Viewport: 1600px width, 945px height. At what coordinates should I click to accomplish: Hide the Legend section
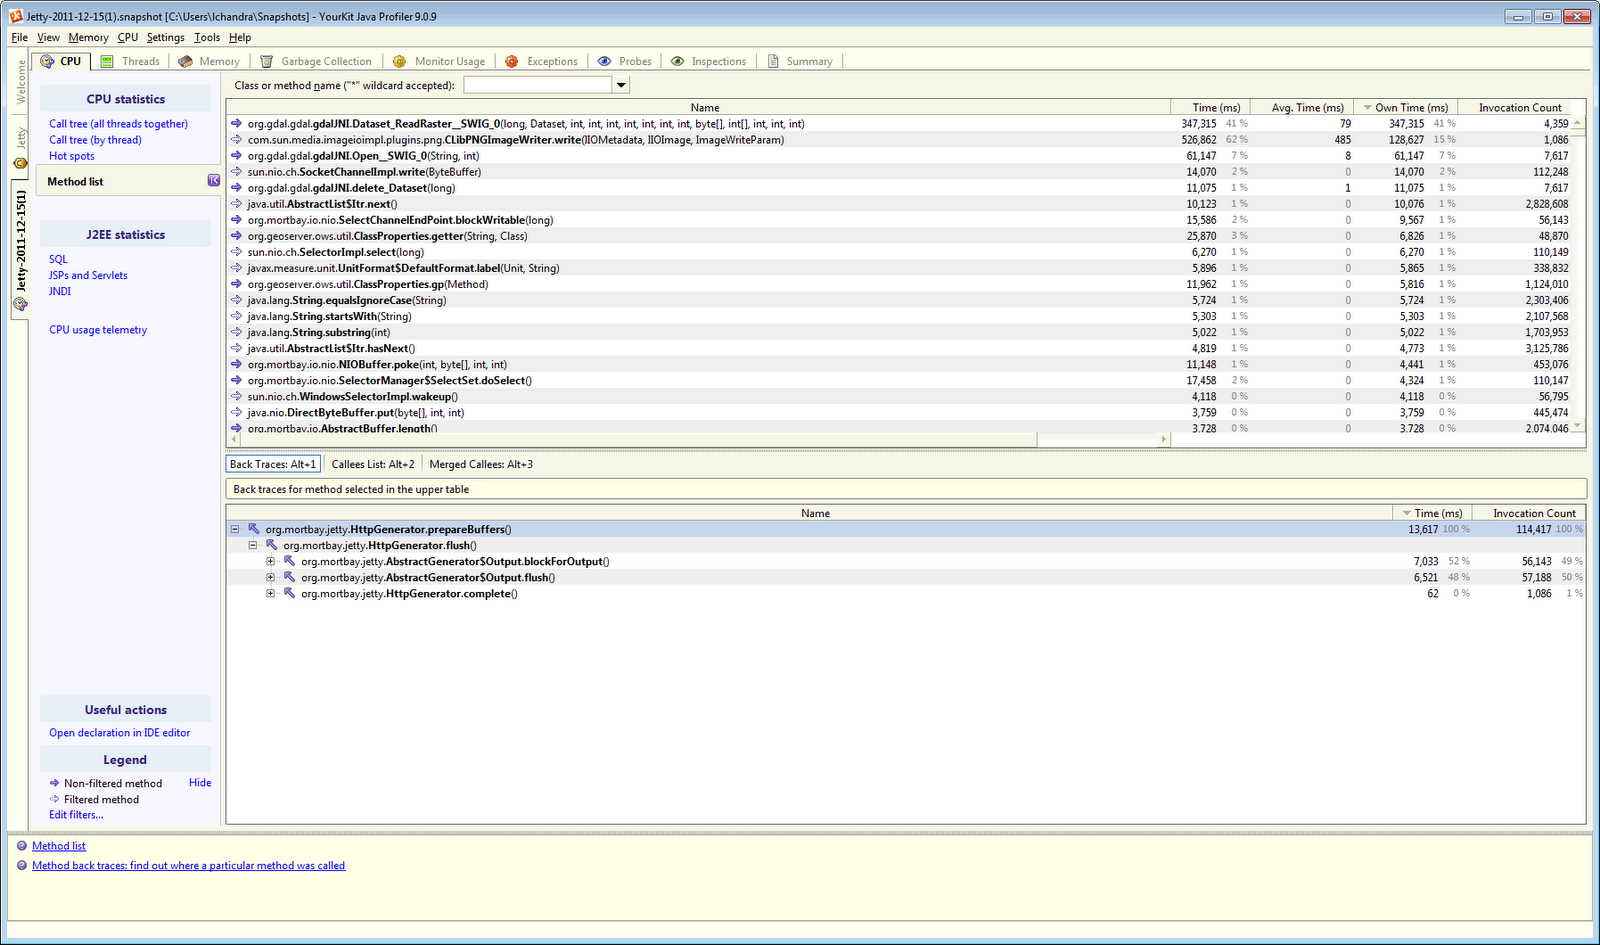tap(200, 783)
